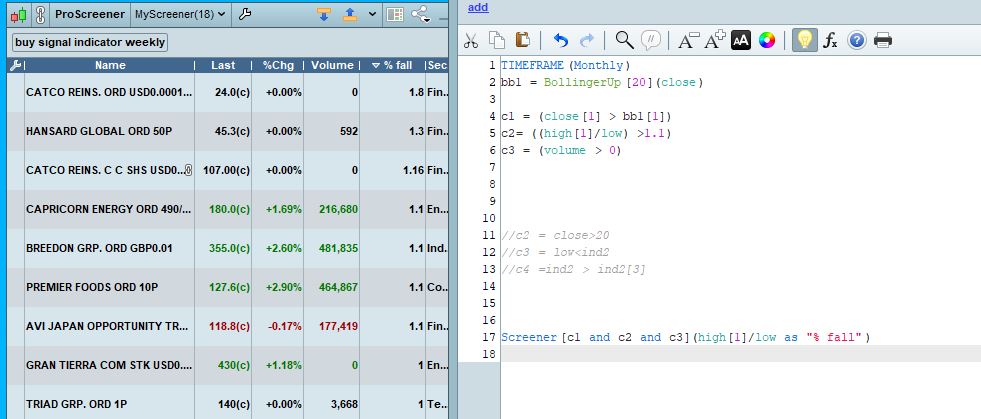The height and width of the screenshot is (419, 981).
Task: Click the orange move-down arrow icon
Action: coord(323,14)
